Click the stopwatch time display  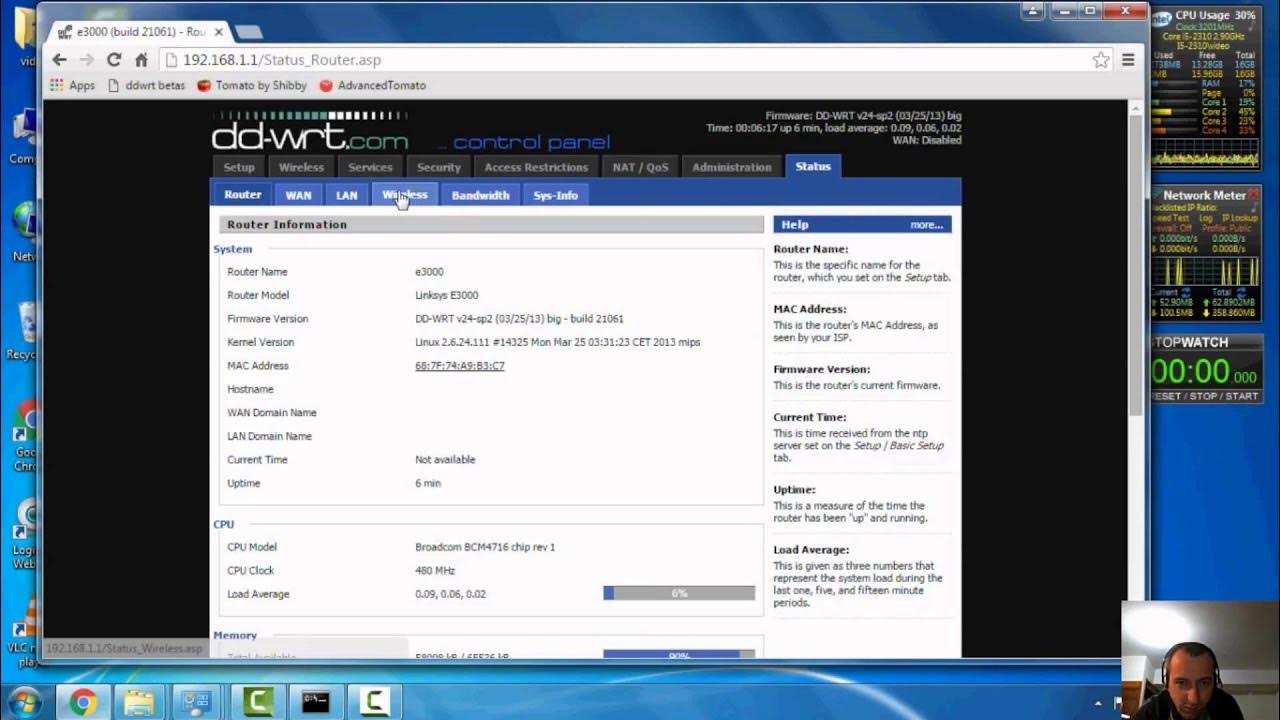[x=1205, y=372]
